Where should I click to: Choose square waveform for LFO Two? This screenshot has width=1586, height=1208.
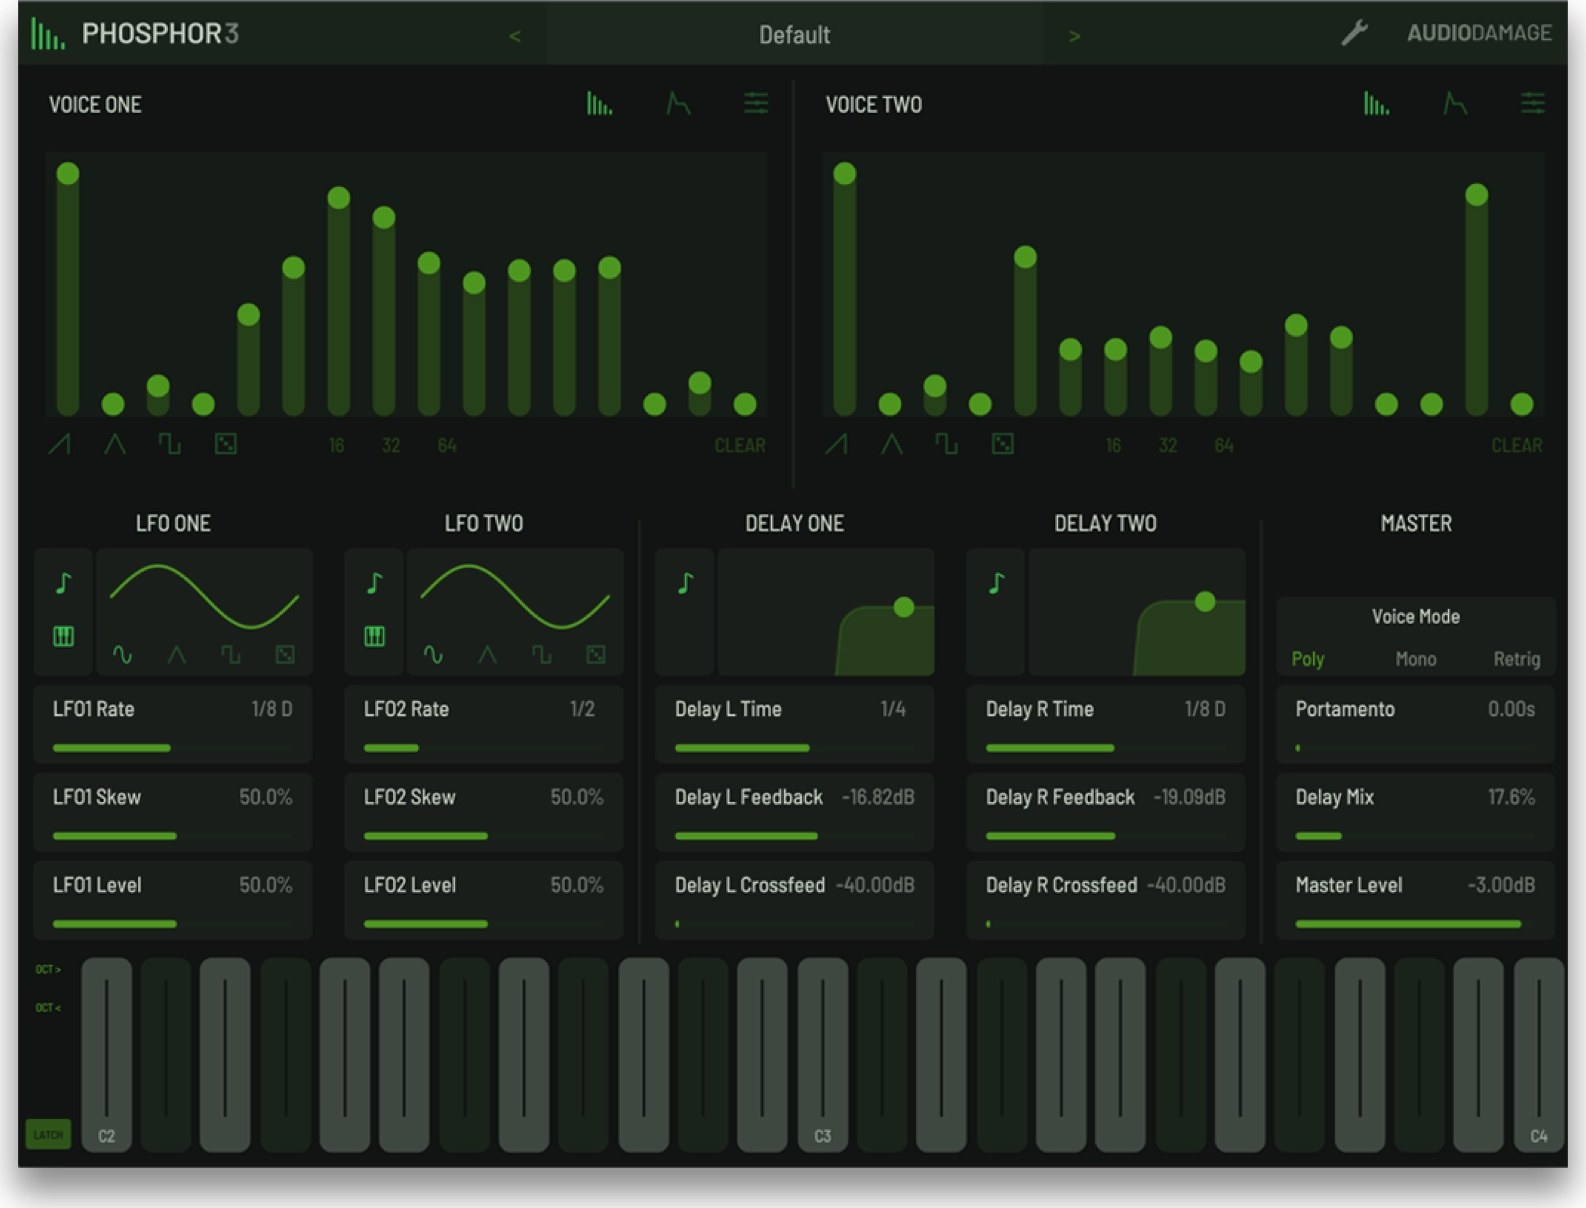pyautogui.click(x=542, y=655)
